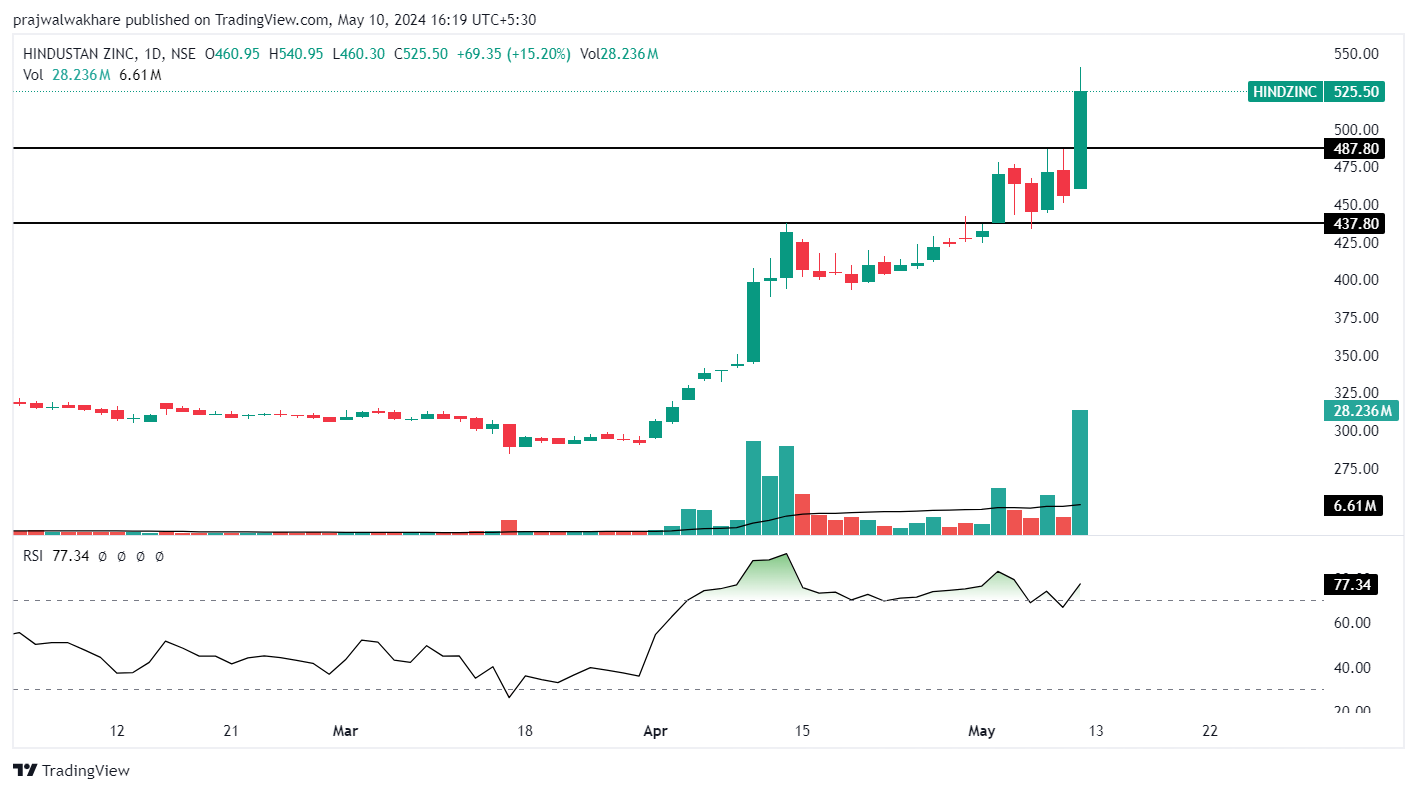Click the 60.00 RSI axis label
The width and height of the screenshot is (1417, 792).
[x=1352, y=623]
